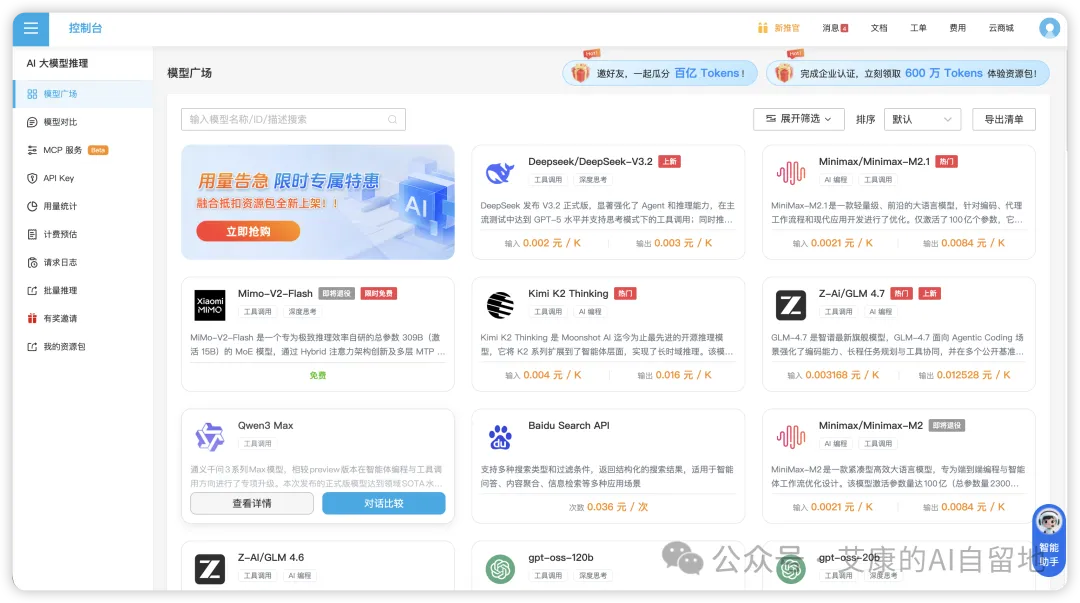Image resolution: width=1080 pixels, height=603 pixels.
Task: Click the 模型对比 sidebar icon
Action: coord(32,122)
